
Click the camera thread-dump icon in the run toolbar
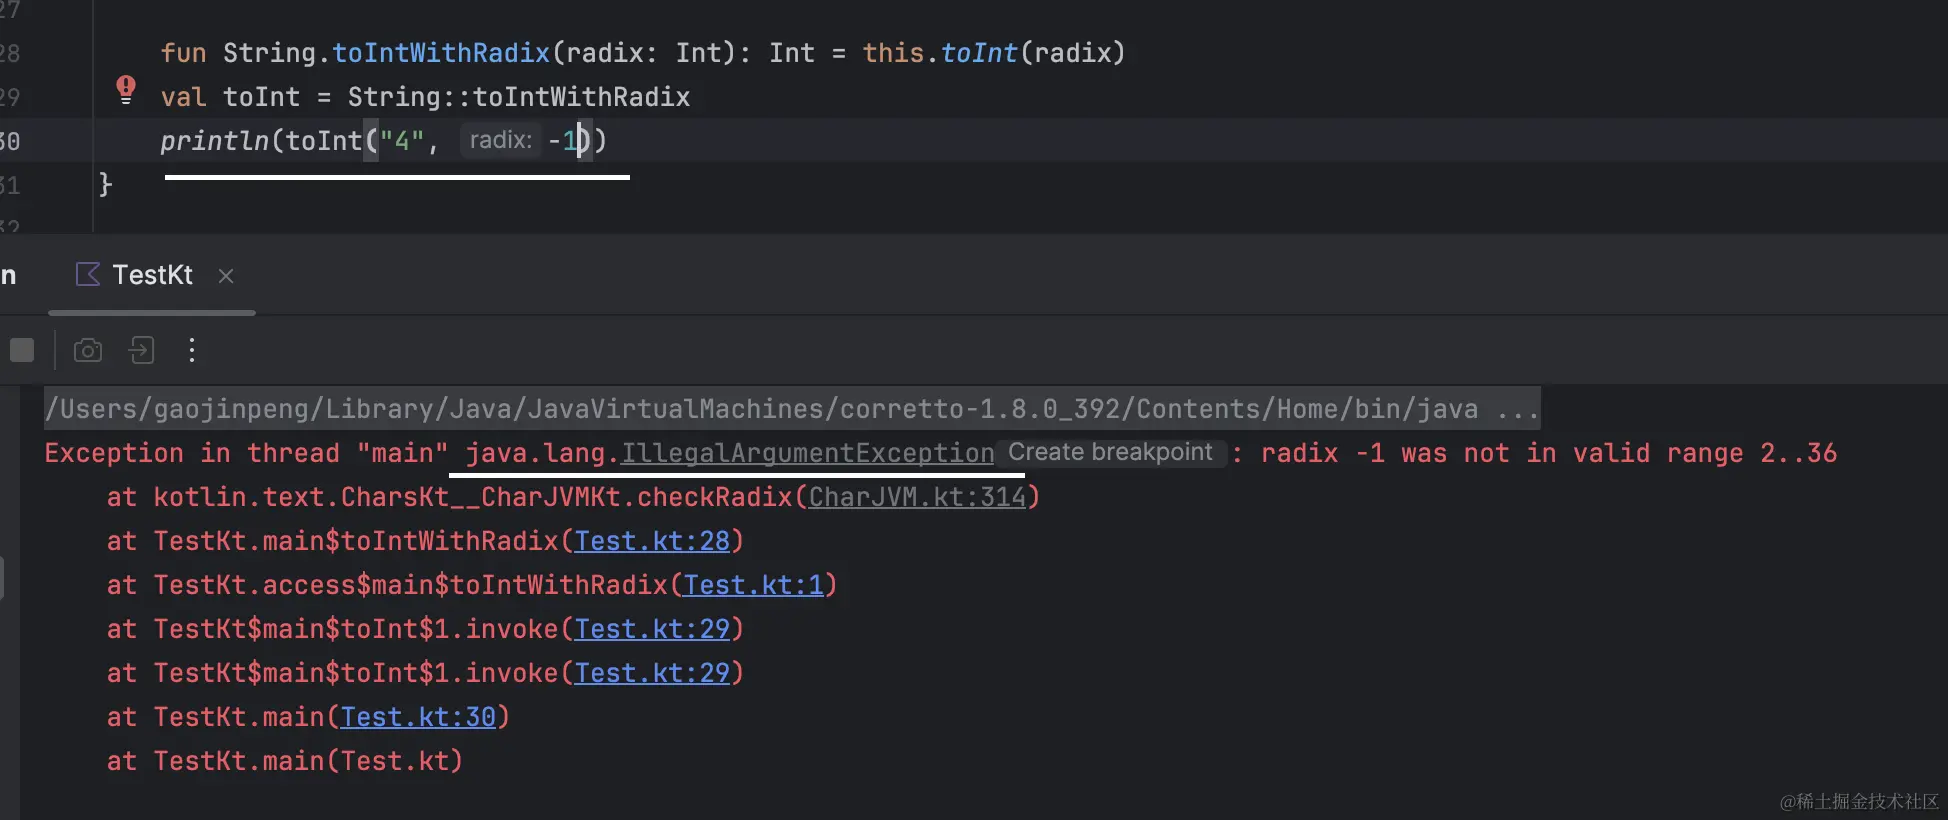pos(88,350)
